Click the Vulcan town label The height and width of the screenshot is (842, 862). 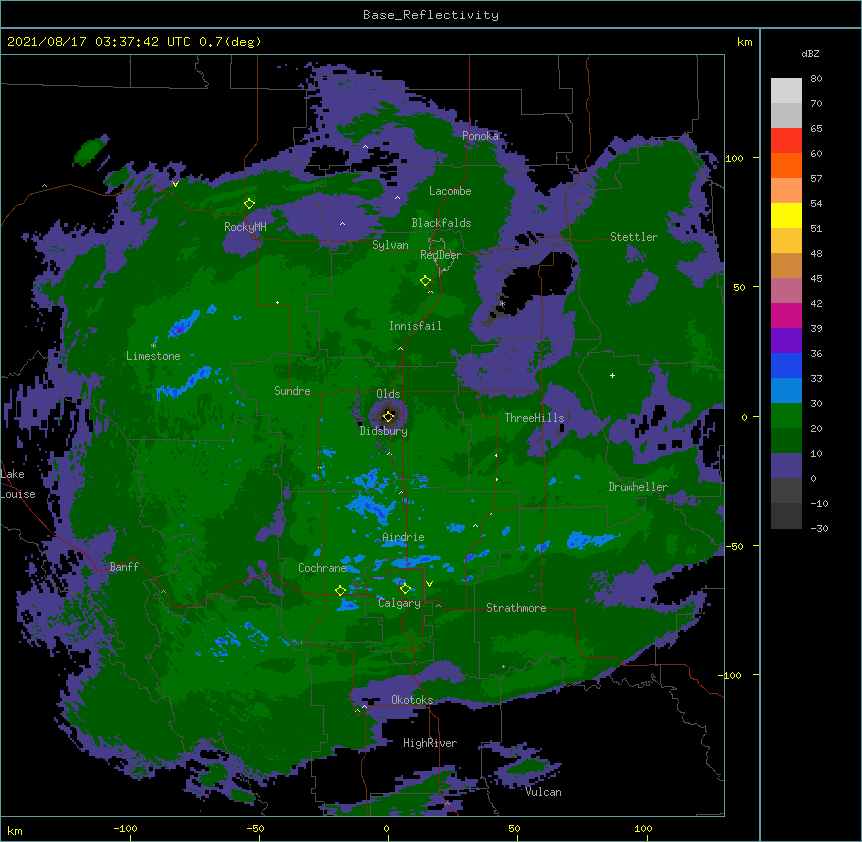[x=544, y=792]
